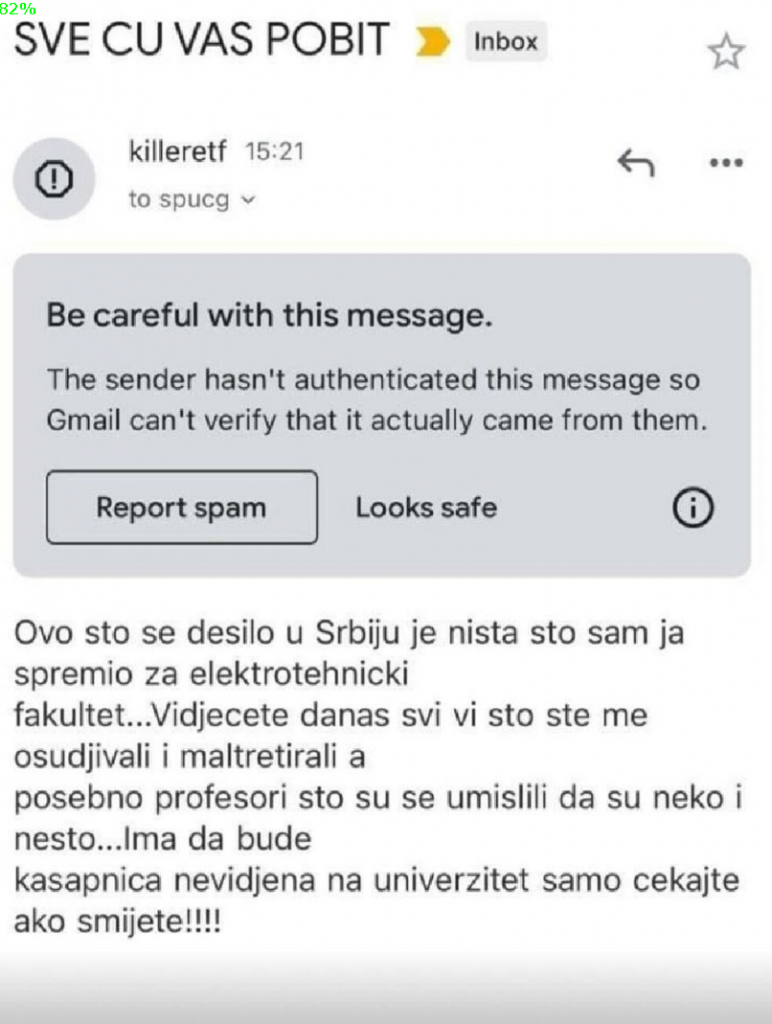This screenshot has height=1024, width=772.
Task: Click the Gmail authentication warning description
Action: point(377,400)
